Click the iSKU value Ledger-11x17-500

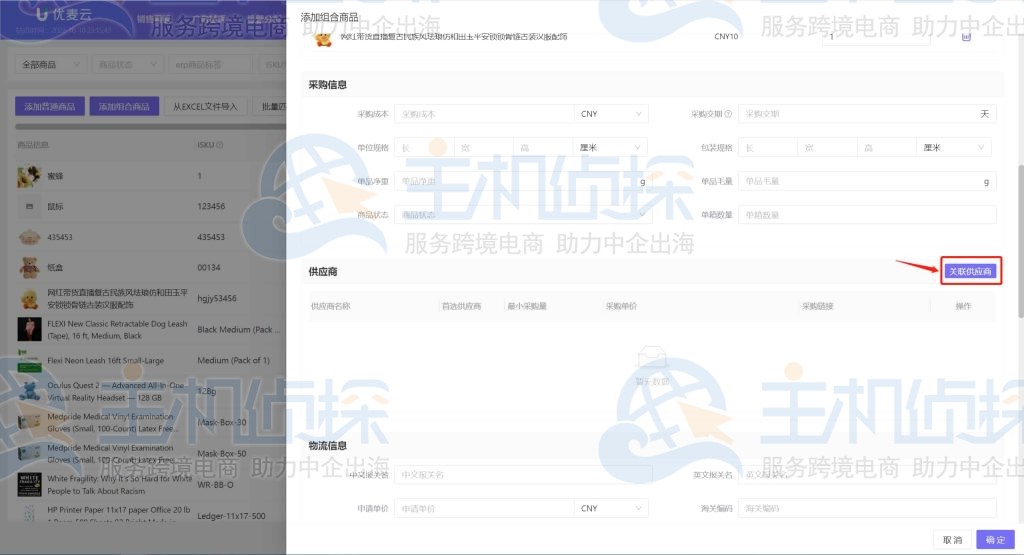231,516
